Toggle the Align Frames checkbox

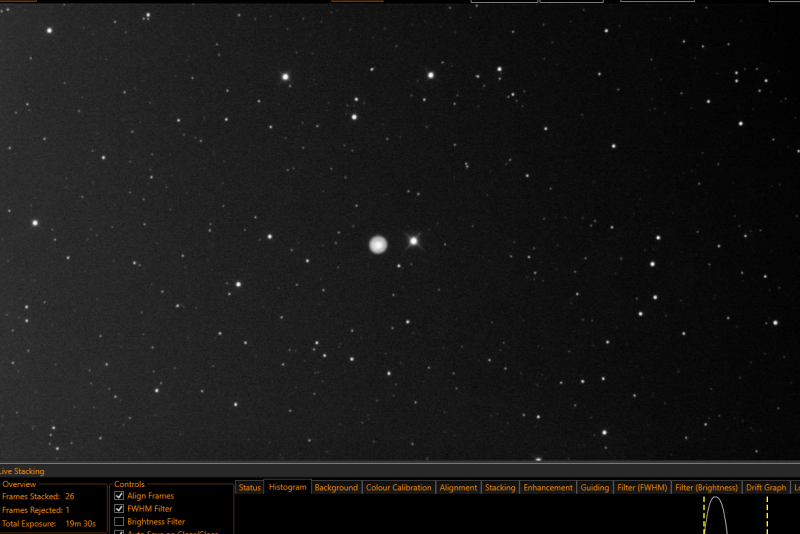pos(119,496)
